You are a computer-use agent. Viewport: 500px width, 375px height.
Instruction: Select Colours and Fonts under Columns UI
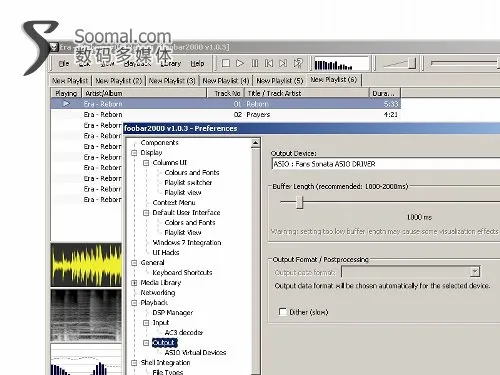[x=192, y=173]
